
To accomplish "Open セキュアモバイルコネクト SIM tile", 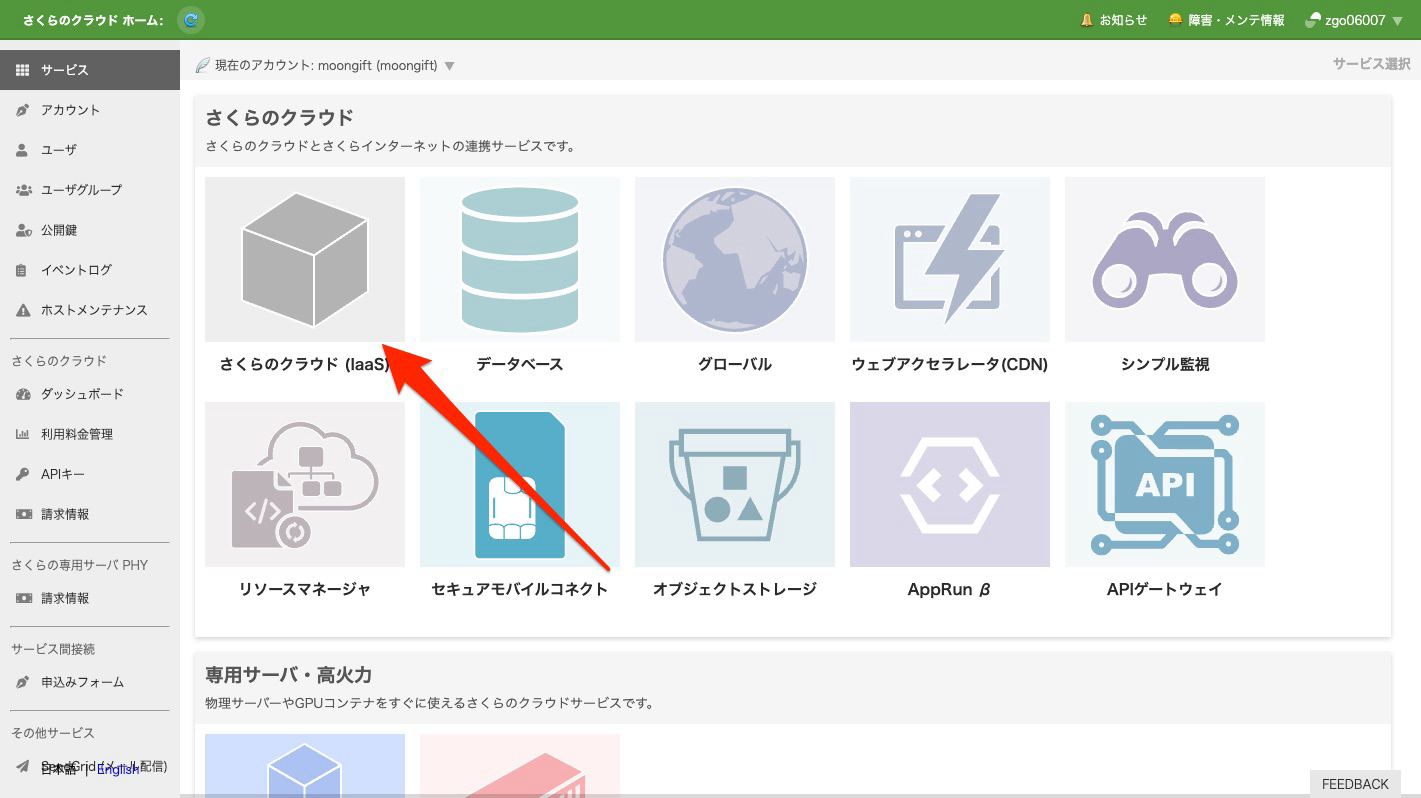I will click(520, 502).
